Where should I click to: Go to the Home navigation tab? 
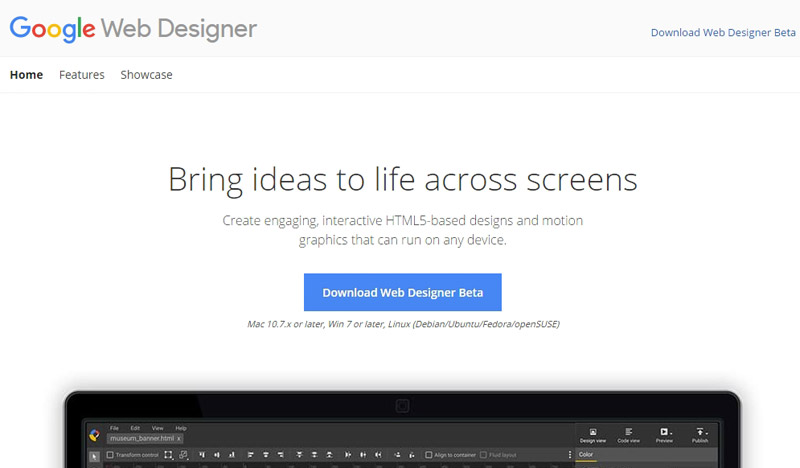27,75
